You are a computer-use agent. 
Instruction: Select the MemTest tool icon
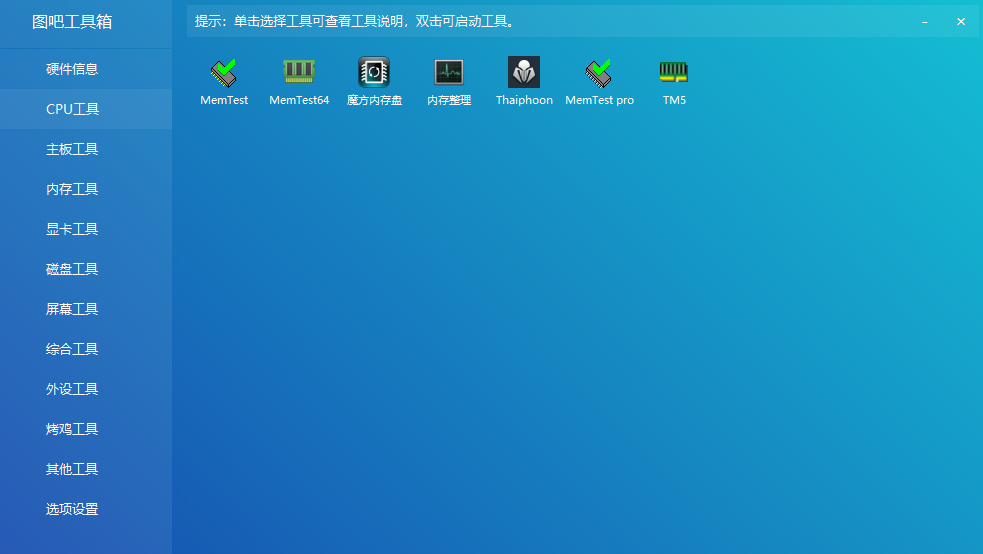point(224,73)
